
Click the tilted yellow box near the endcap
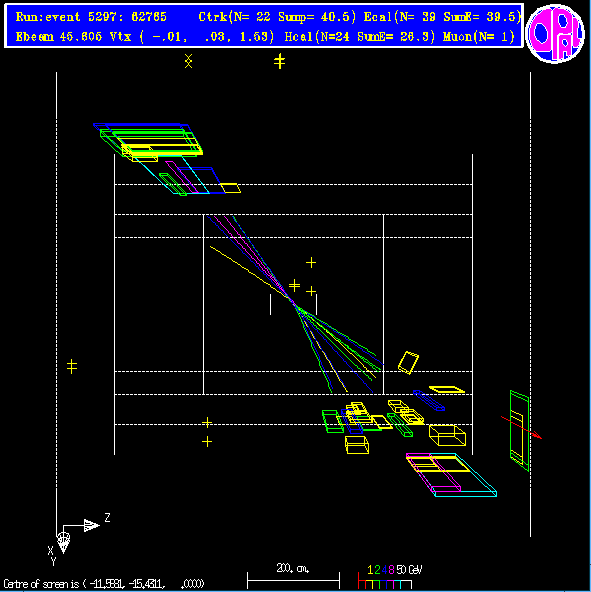408,362
